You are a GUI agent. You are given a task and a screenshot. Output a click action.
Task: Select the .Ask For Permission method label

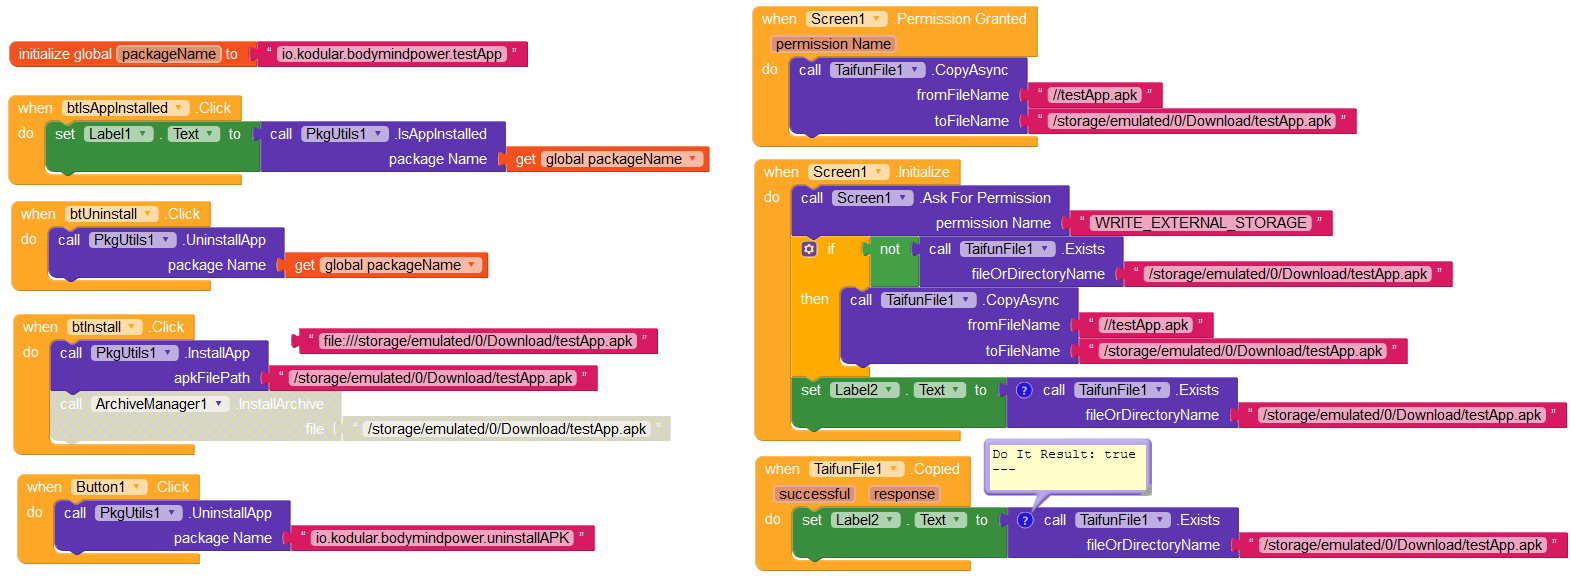[985, 198]
